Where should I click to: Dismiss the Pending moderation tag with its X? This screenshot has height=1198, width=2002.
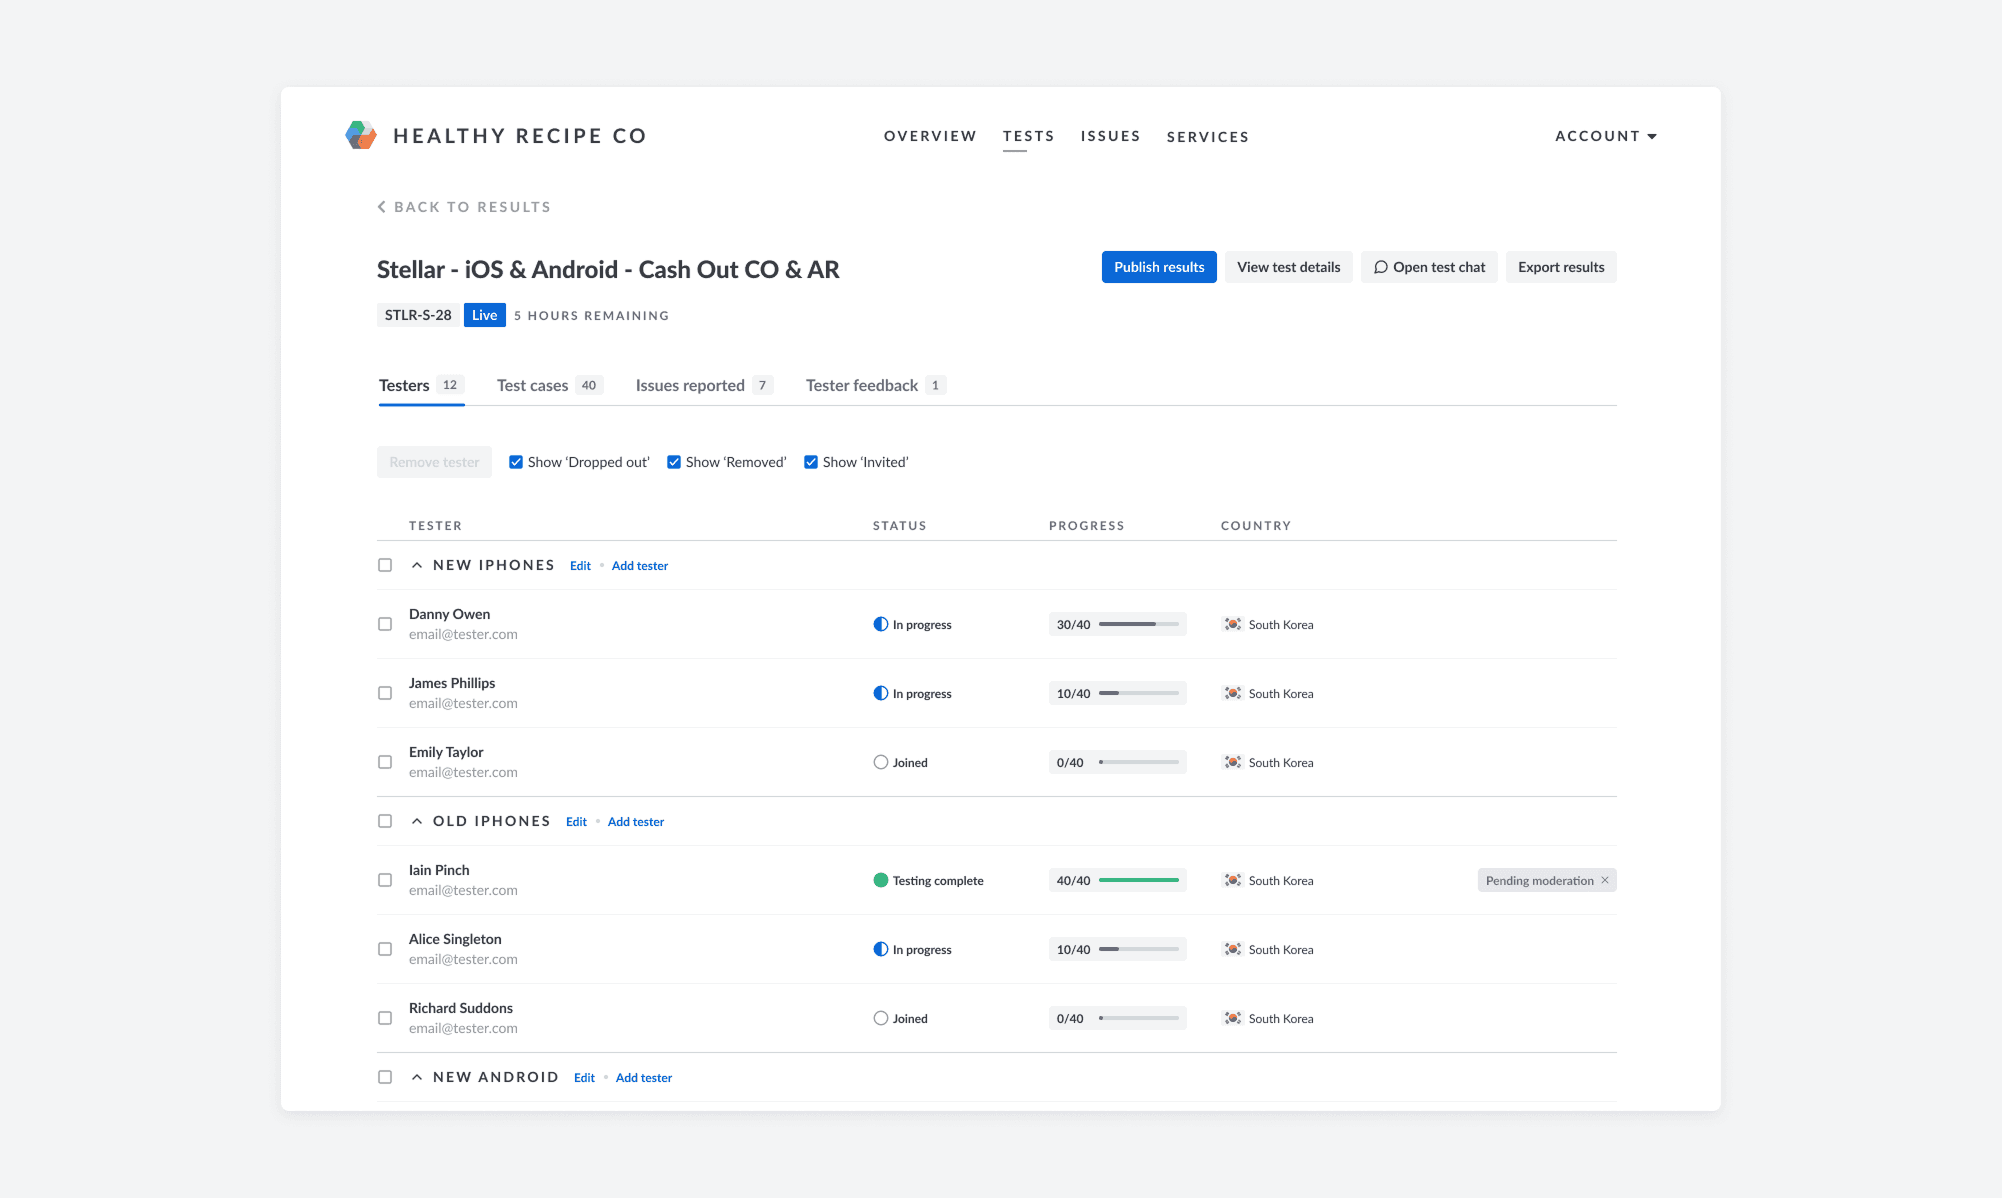click(x=1605, y=880)
